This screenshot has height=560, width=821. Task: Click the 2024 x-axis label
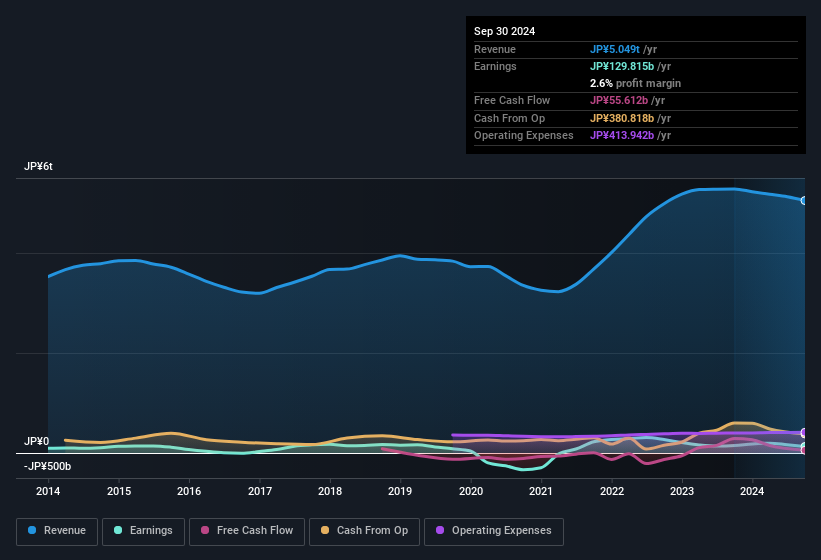pyautogui.click(x=752, y=491)
